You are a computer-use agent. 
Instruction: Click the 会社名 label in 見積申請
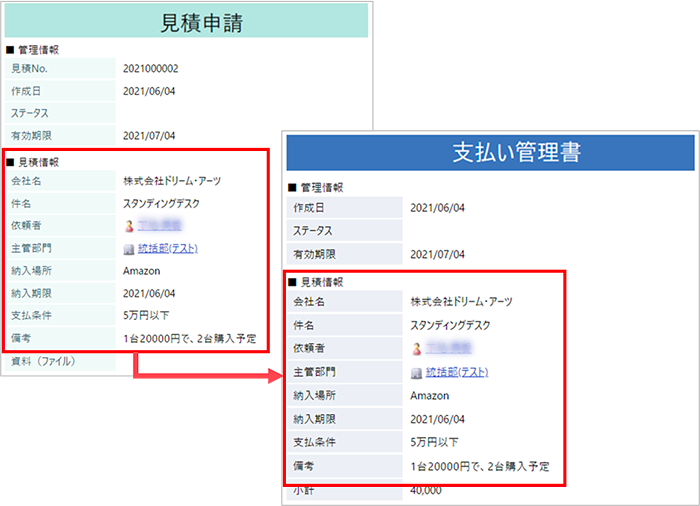point(26,181)
